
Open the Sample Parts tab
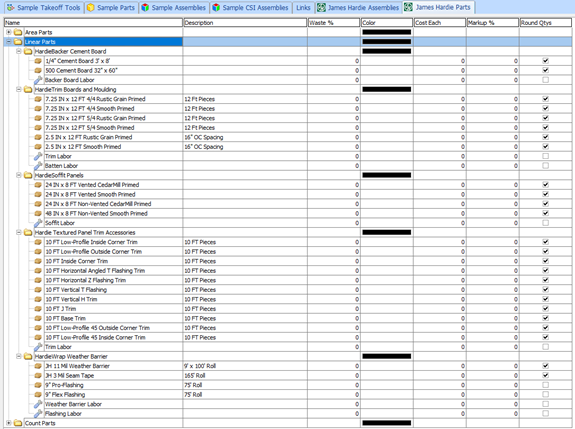[111, 8]
